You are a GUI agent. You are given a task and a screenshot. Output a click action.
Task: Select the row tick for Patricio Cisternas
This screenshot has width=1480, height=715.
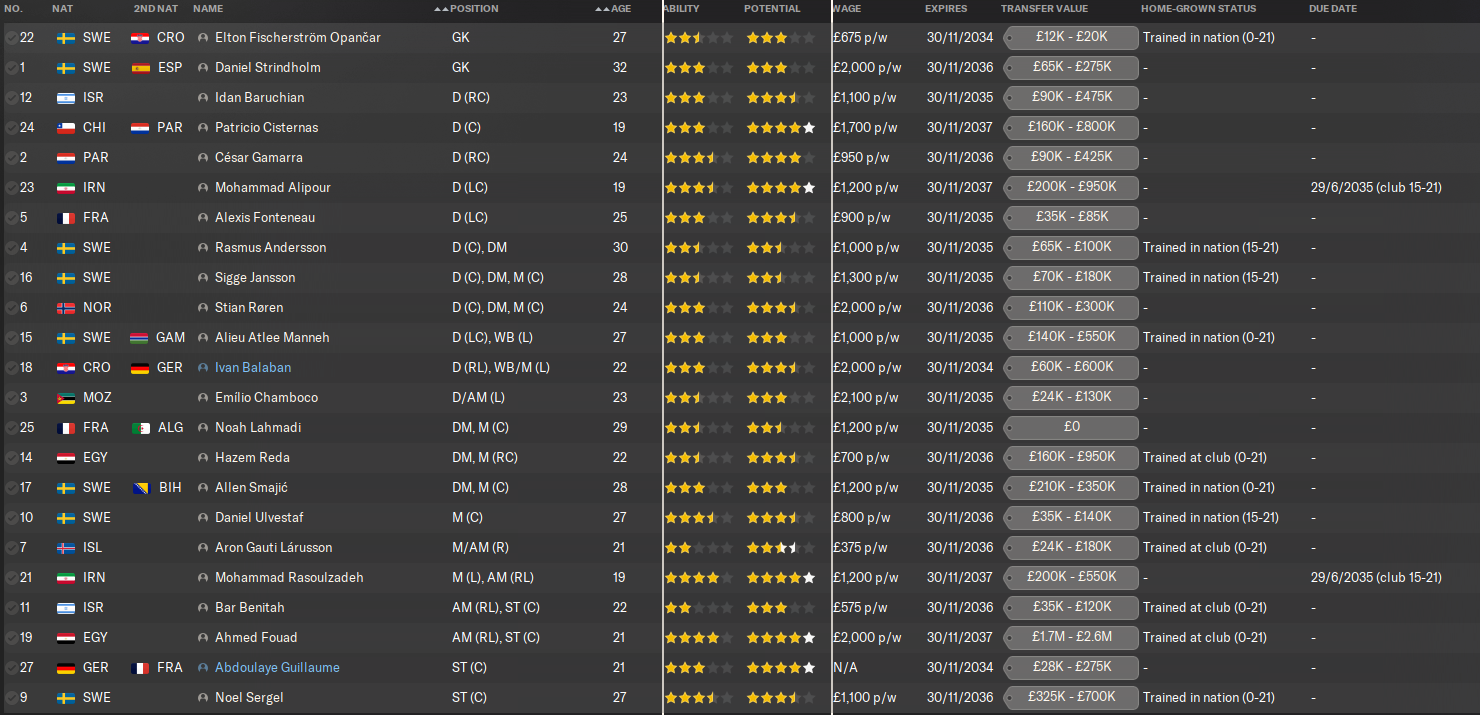pos(11,128)
